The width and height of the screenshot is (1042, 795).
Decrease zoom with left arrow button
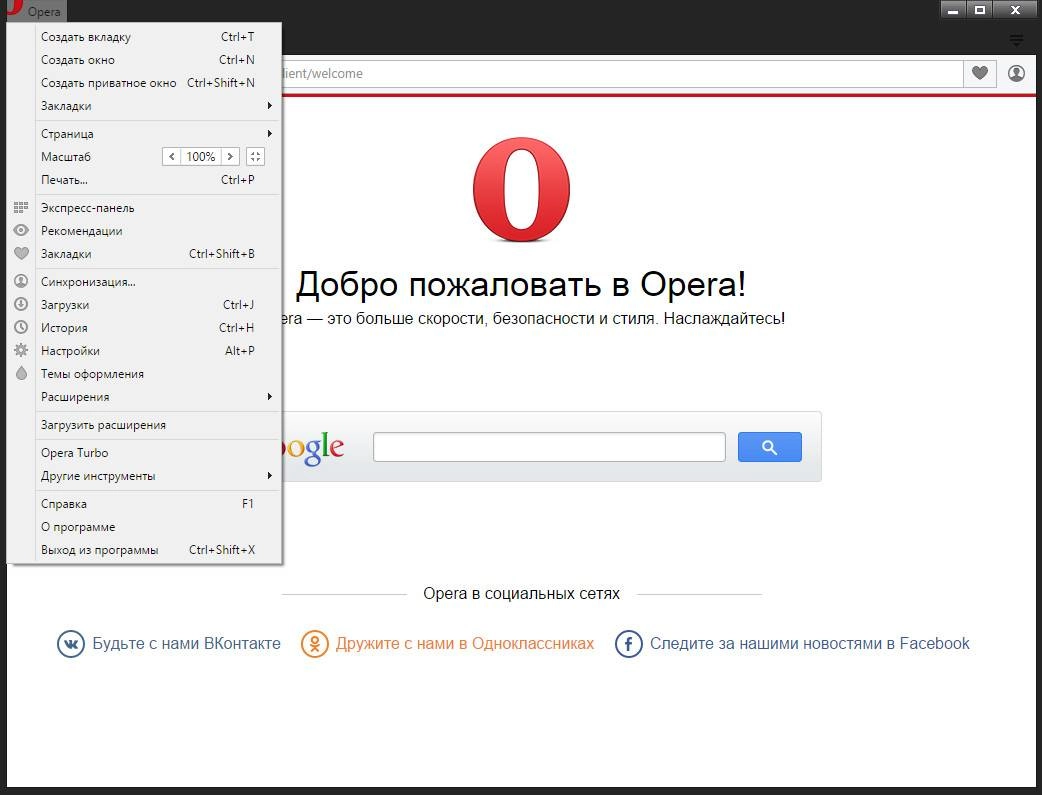[171, 157]
